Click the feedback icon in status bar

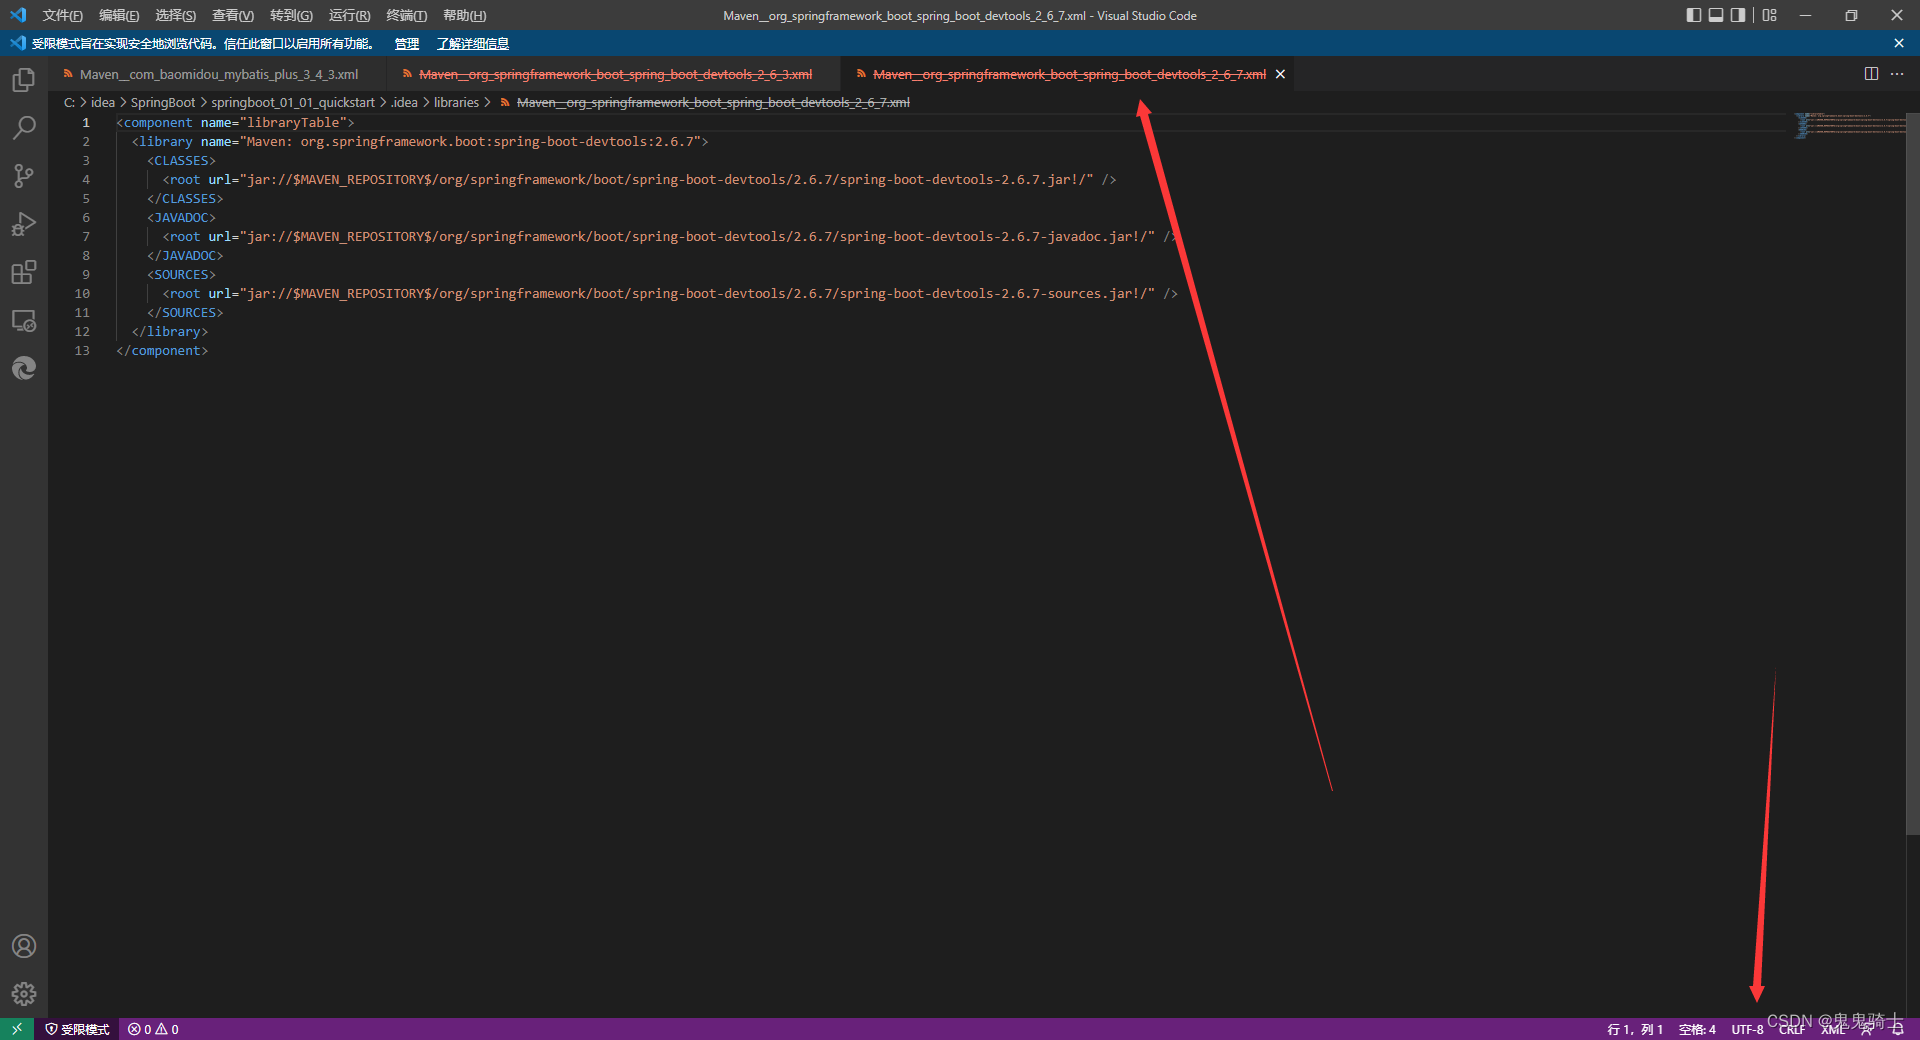(x=1867, y=1029)
